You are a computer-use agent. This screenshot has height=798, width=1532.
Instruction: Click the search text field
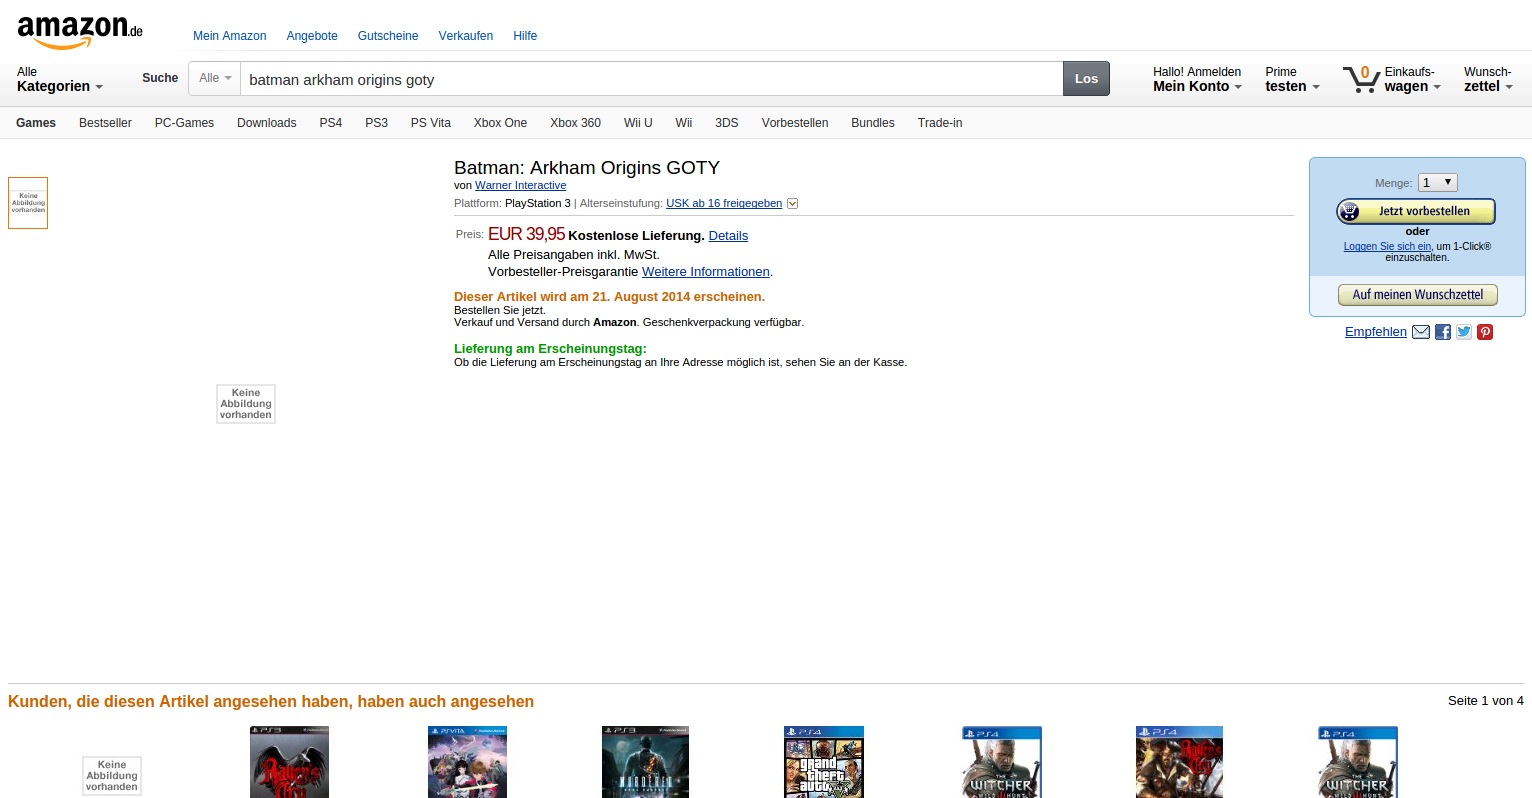pyautogui.click(x=650, y=79)
